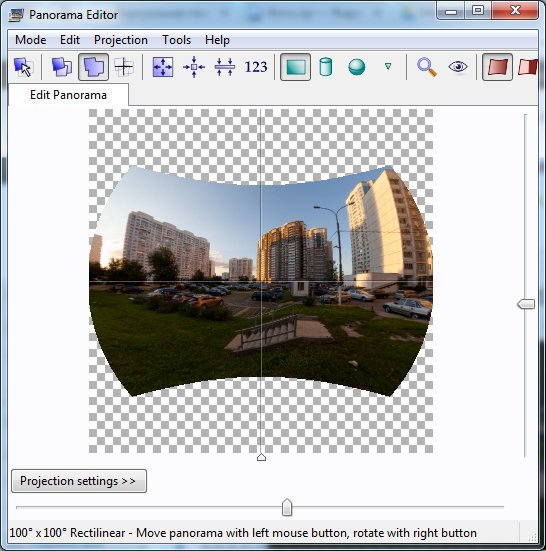Open the Mode menu
The width and height of the screenshot is (546, 551).
point(31,40)
